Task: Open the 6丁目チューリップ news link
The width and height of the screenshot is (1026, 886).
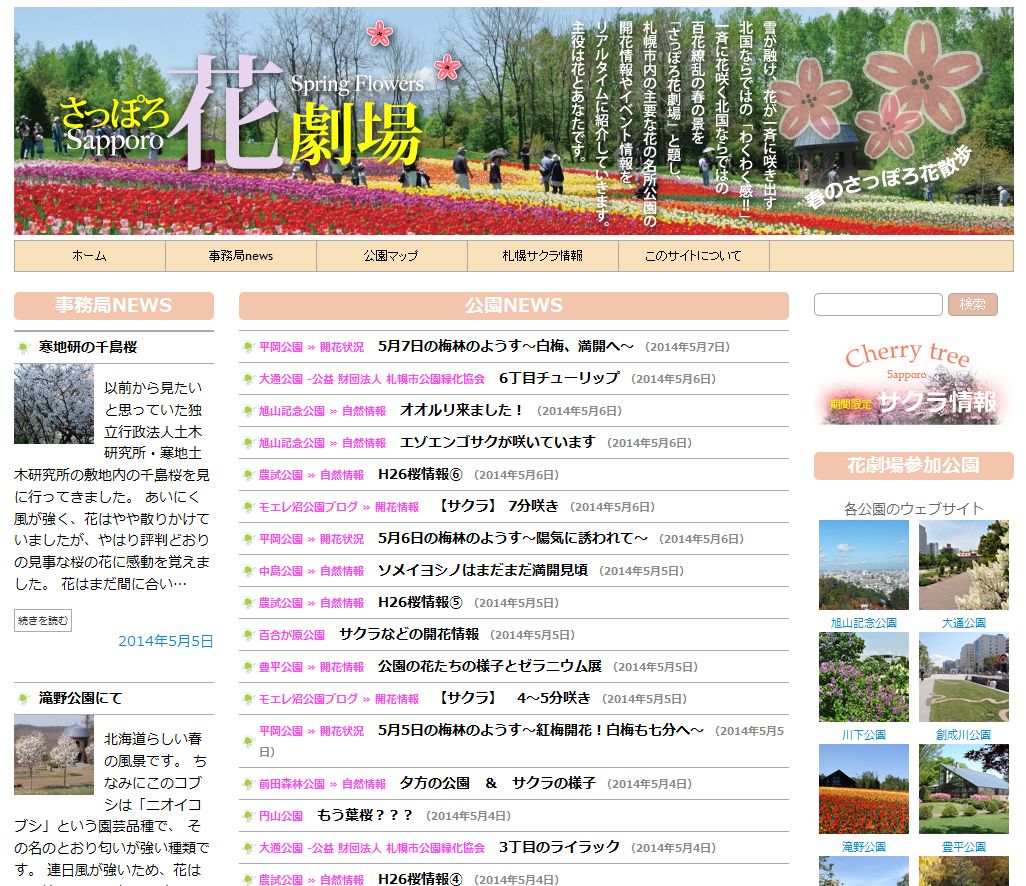Action: pos(559,378)
